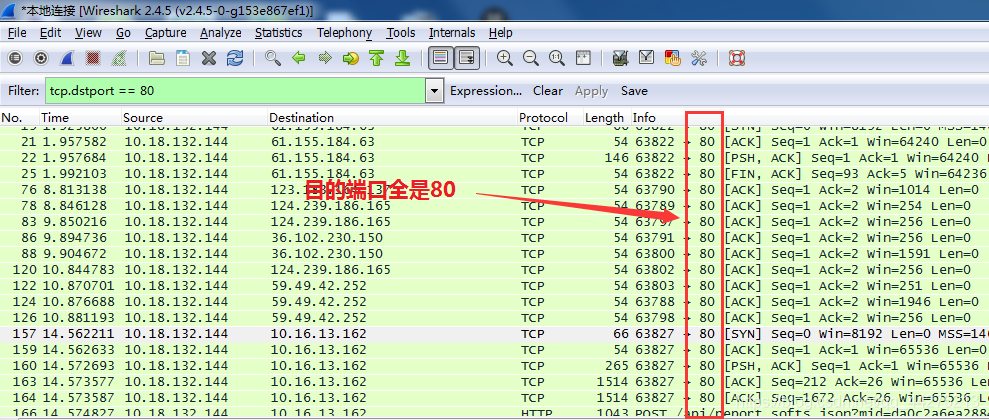Image resolution: width=989 pixels, height=420 pixels.
Task: Sort by the Source column header
Action: pos(194,117)
